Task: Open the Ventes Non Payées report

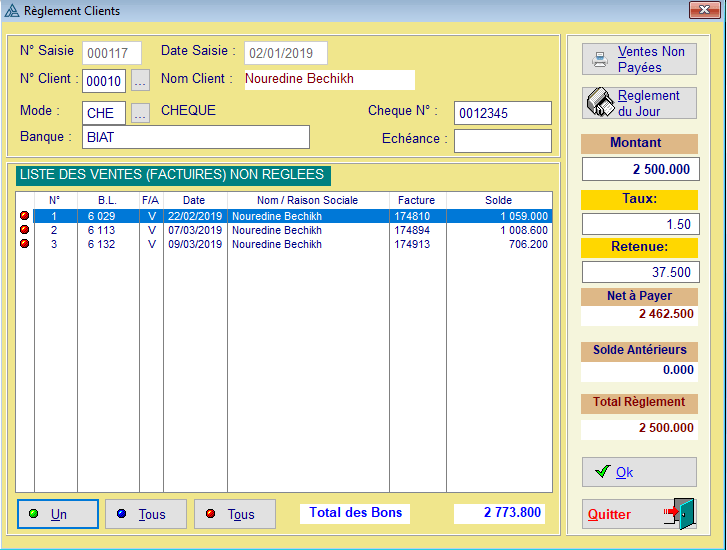Action: click(639, 59)
